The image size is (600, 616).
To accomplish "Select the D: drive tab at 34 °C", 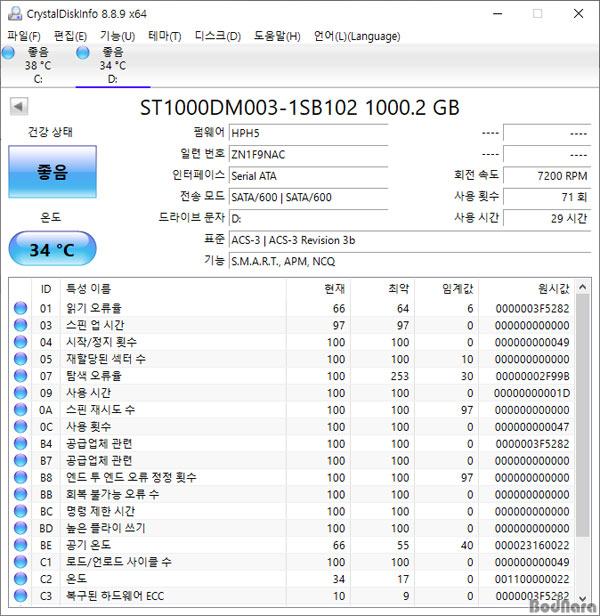I will click(x=113, y=65).
